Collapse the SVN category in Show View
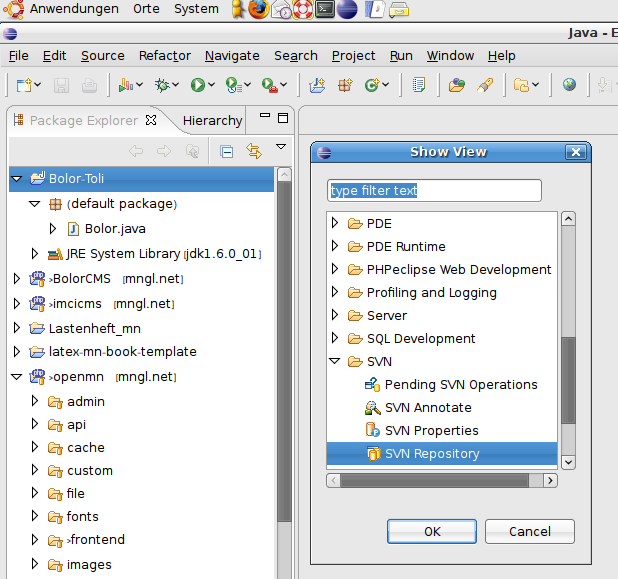Viewport: 618px width, 579px height. tap(335, 361)
